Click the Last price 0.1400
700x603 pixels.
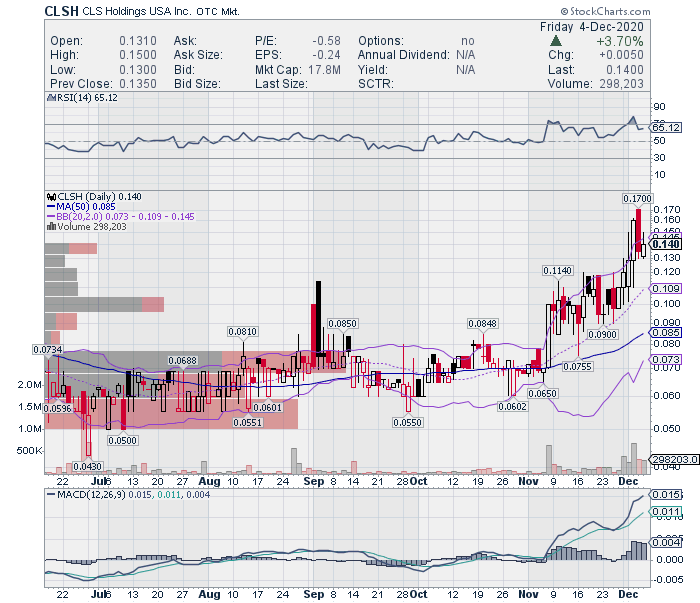click(x=625, y=70)
